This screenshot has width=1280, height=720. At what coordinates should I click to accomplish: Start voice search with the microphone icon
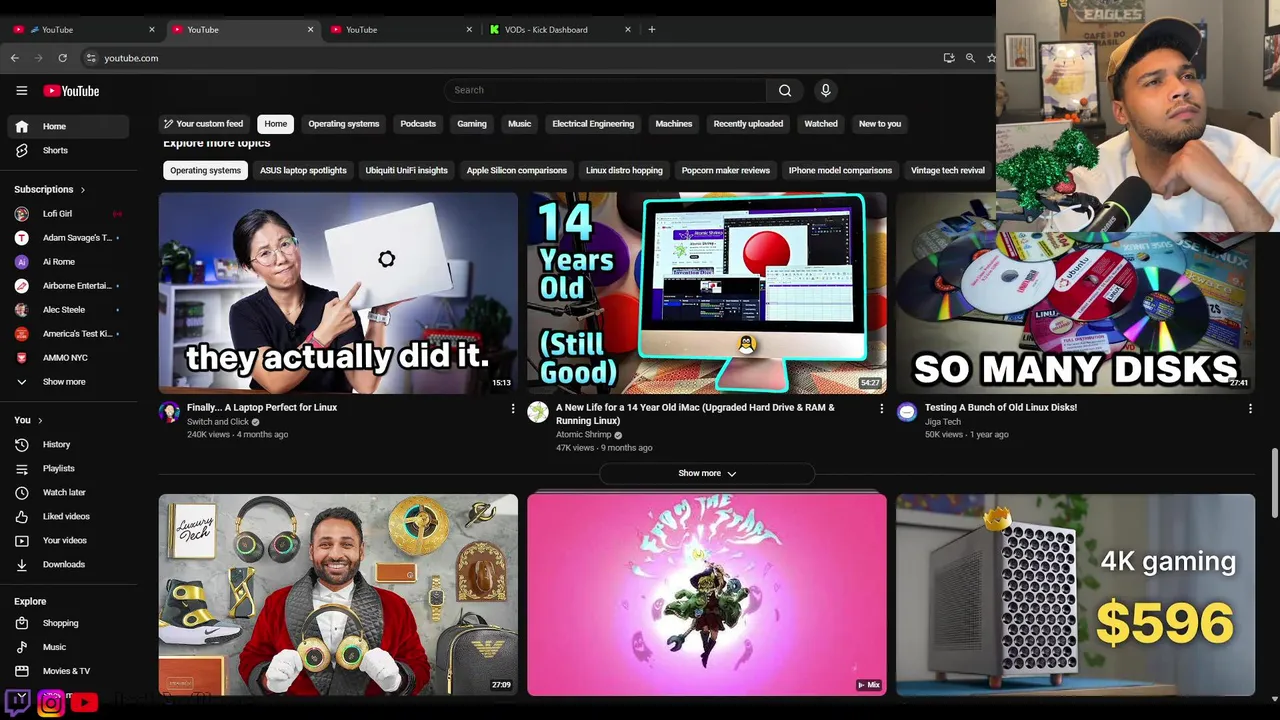[x=825, y=90]
